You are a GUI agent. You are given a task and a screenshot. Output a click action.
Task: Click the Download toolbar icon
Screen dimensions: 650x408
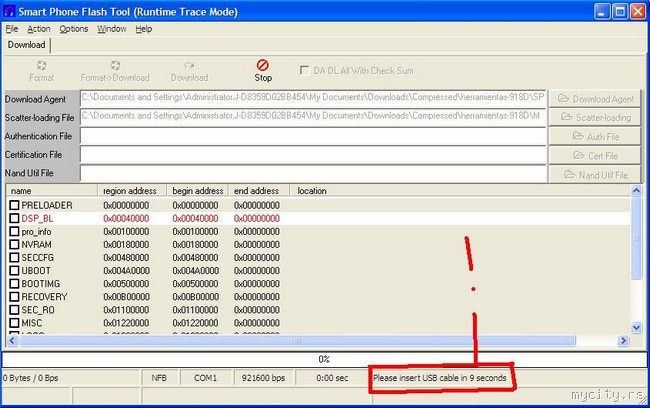coord(189,65)
